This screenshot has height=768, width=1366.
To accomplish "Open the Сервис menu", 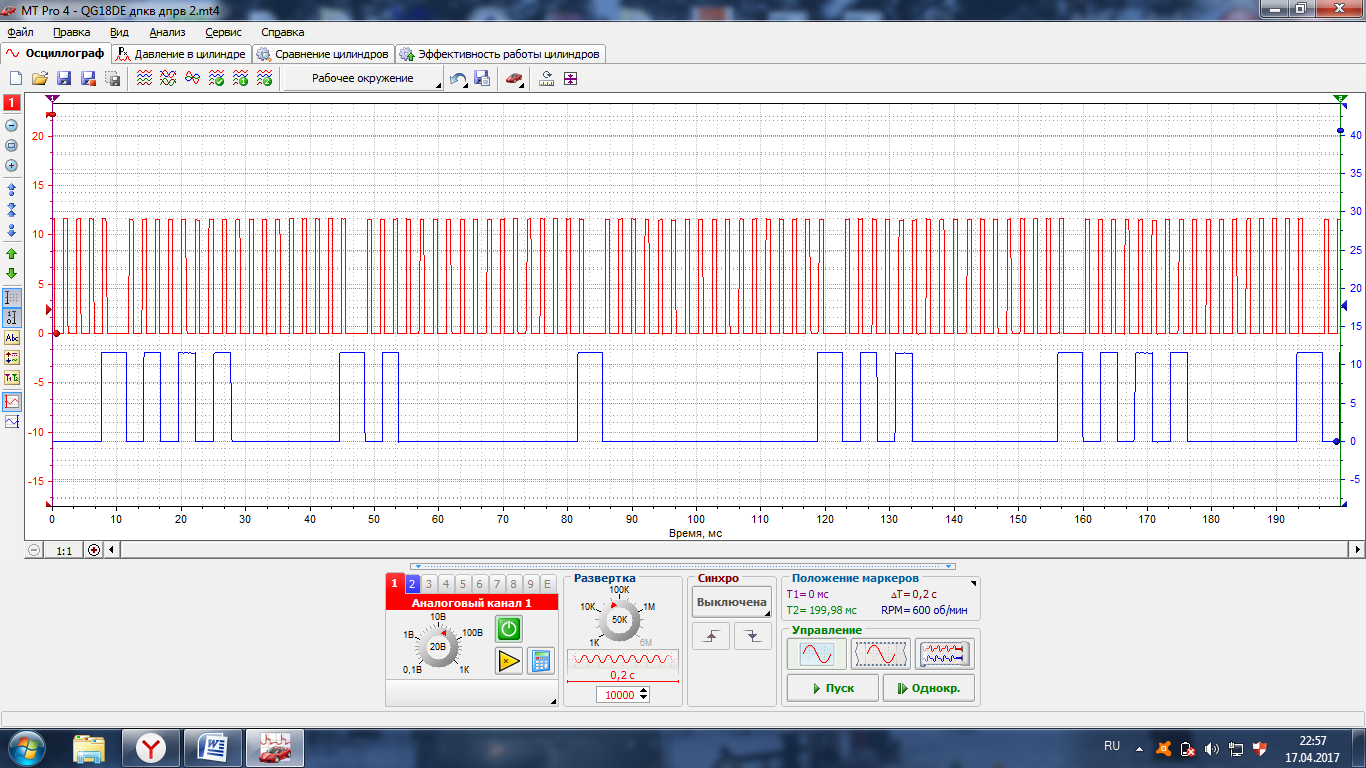I will (223, 32).
